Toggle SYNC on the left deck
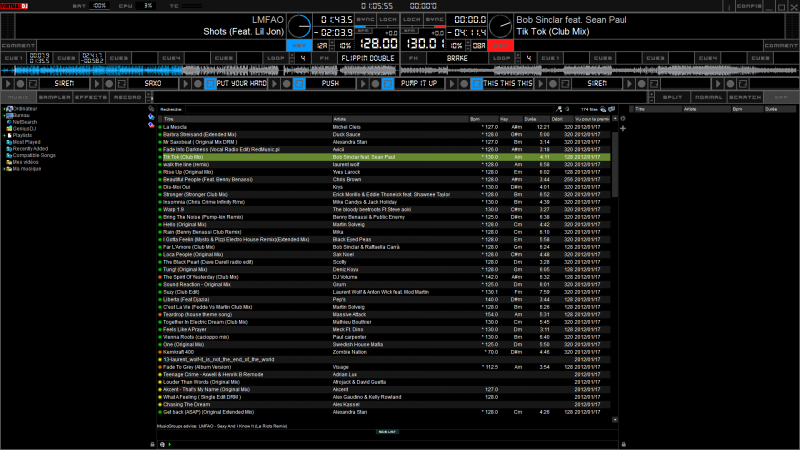The height and width of the screenshot is (450, 800). pos(365,18)
